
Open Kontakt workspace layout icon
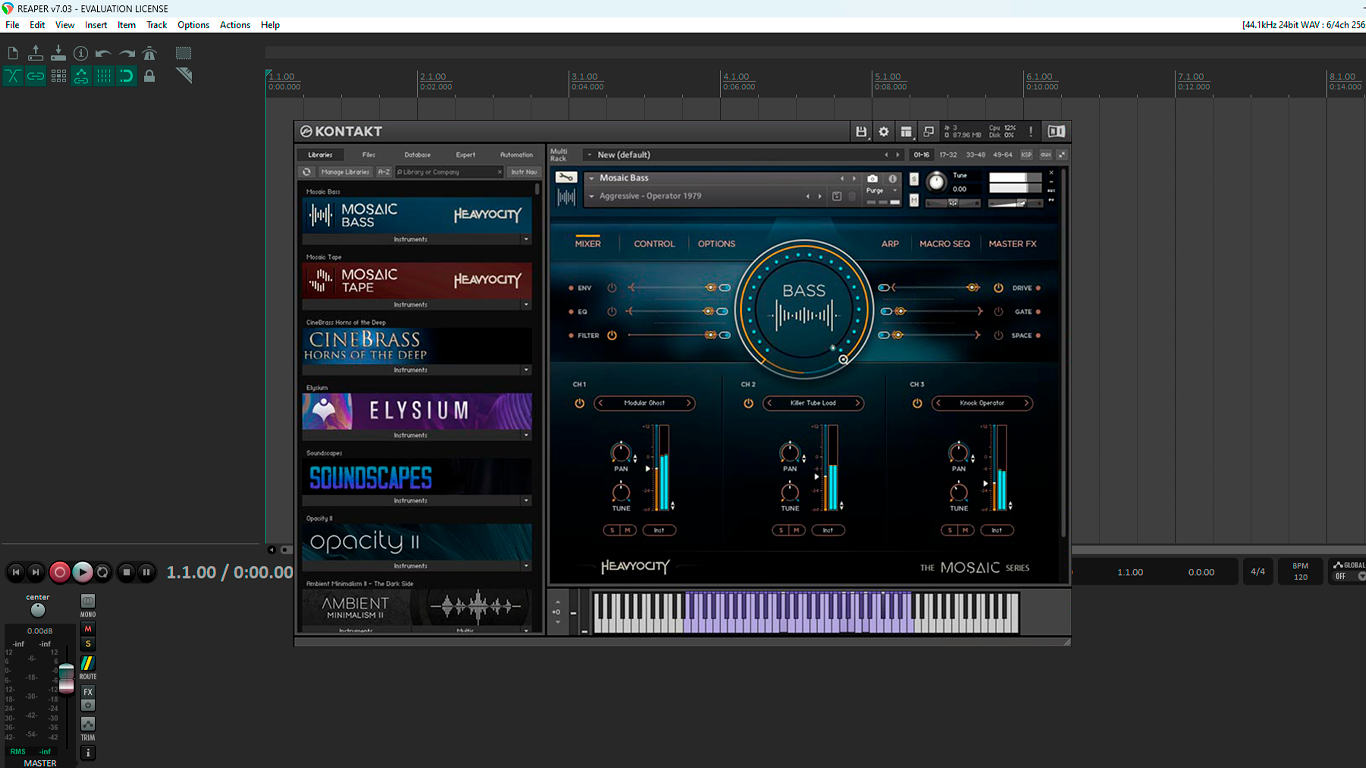point(906,131)
